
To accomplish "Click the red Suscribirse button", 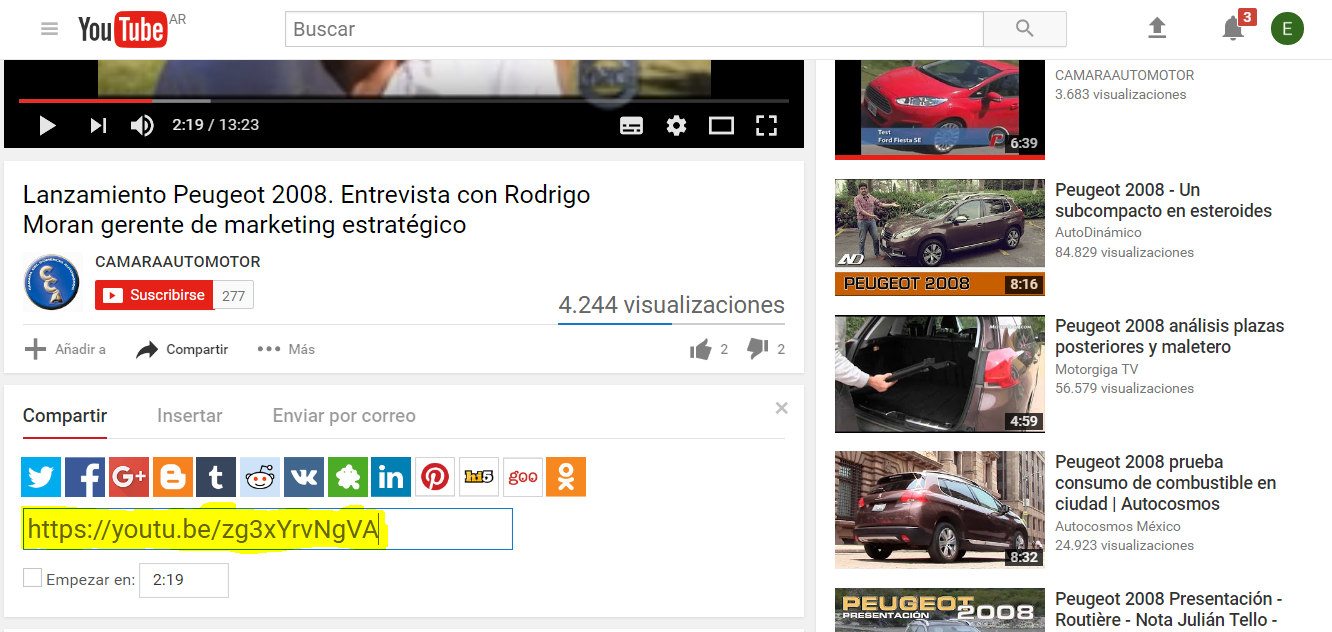I will tap(154, 295).
